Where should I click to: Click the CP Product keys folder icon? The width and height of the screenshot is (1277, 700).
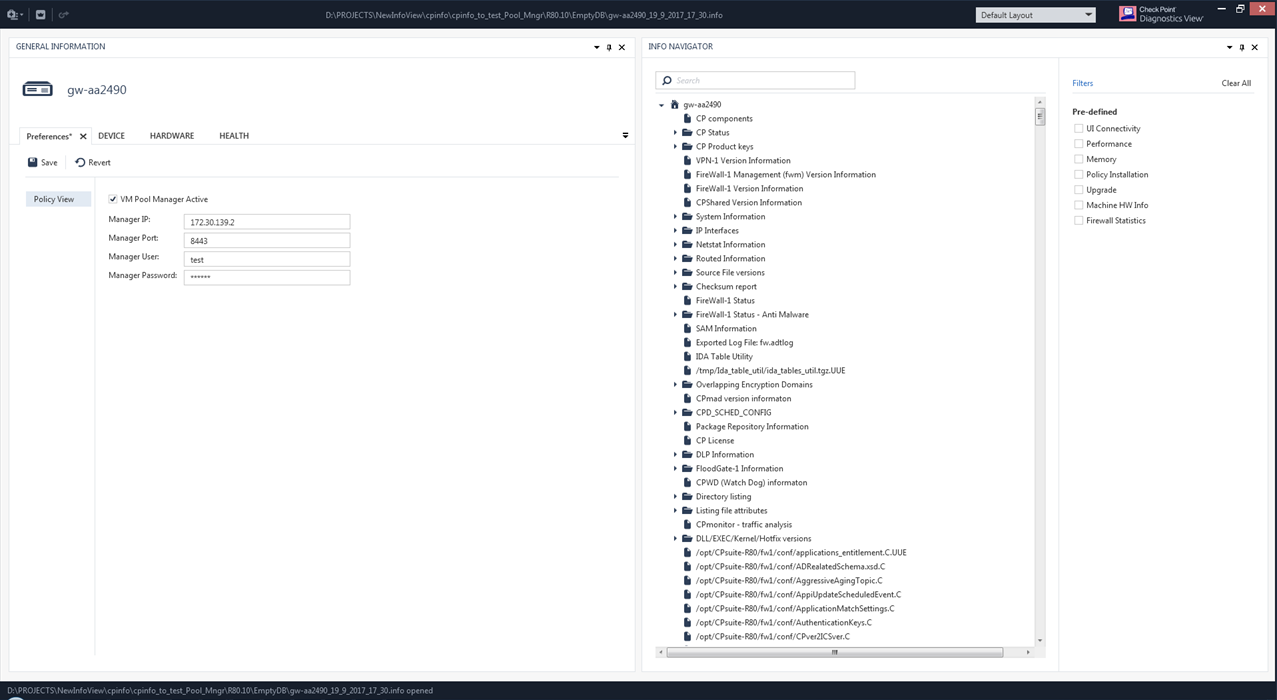[687, 147]
